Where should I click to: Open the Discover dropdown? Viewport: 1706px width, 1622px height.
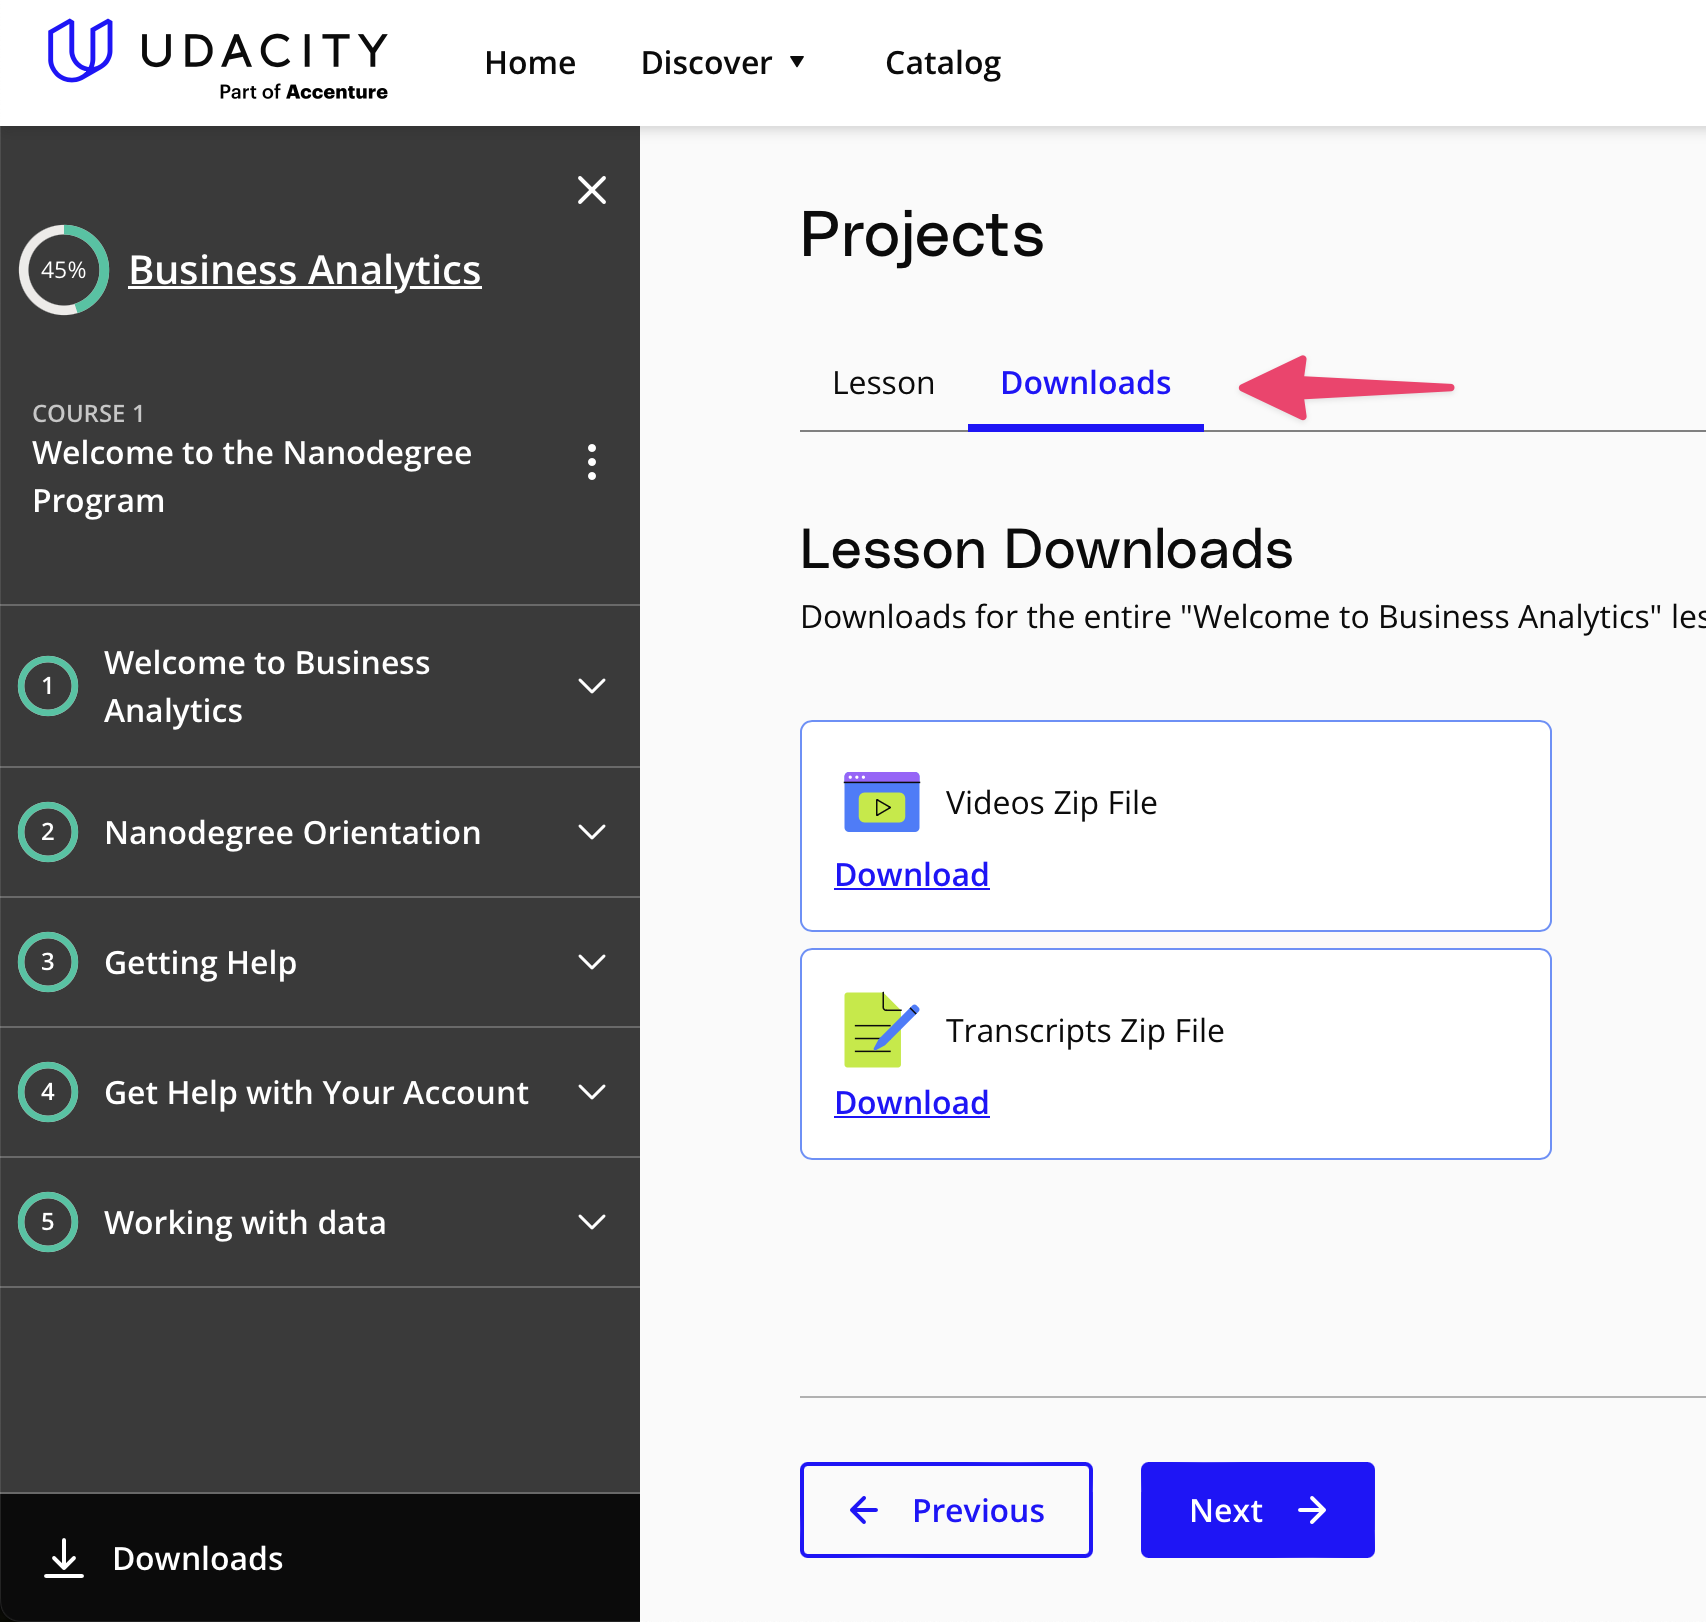pos(724,62)
